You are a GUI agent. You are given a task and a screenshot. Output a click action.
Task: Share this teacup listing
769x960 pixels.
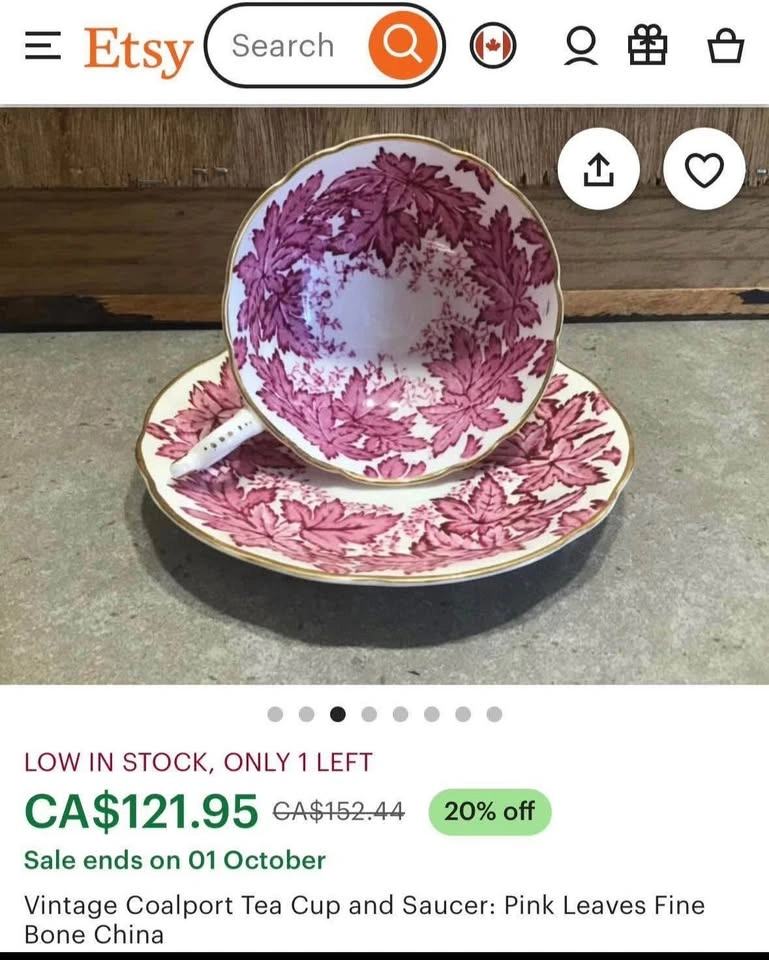pyautogui.click(x=599, y=169)
